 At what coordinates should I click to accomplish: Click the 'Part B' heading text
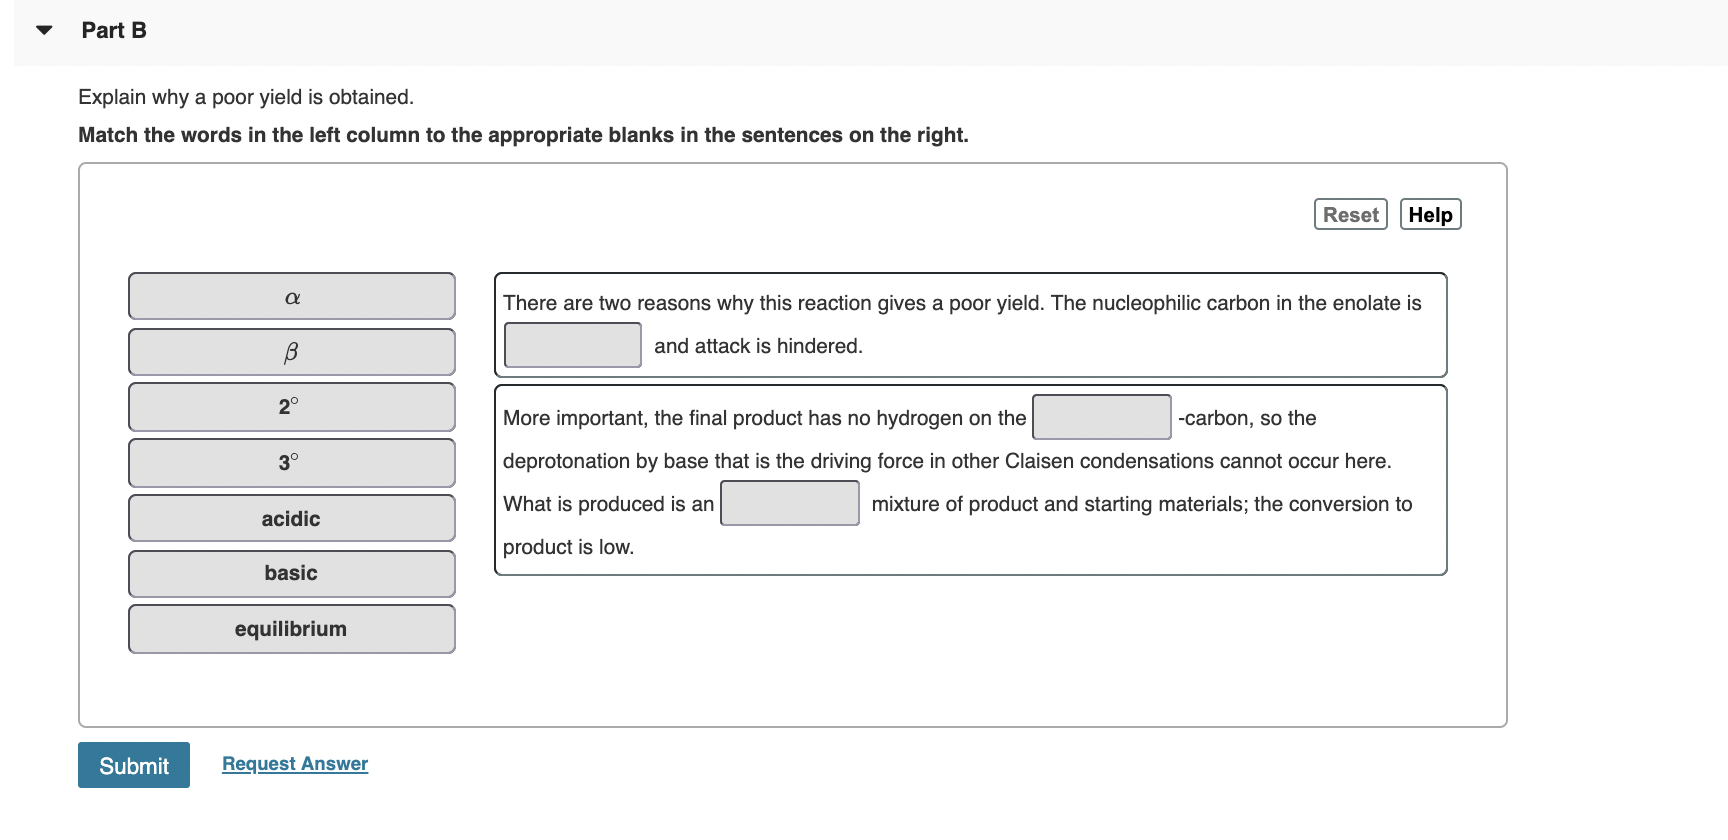pyautogui.click(x=114, y=30)
